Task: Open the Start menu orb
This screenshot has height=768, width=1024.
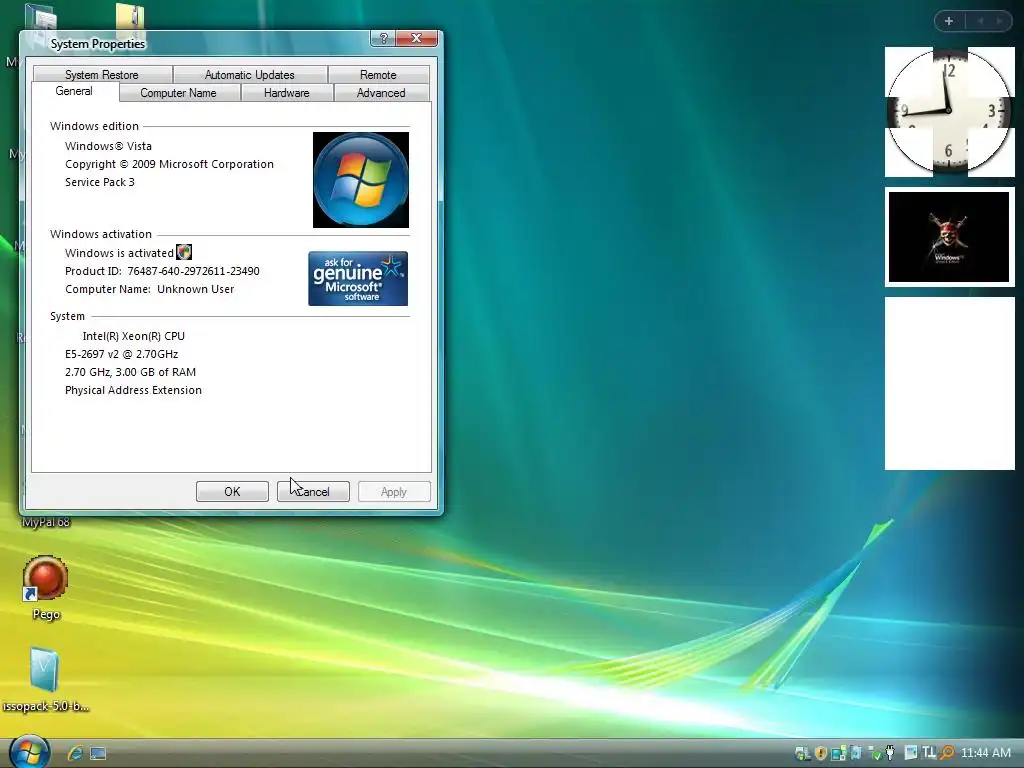Action: [29, 751]
